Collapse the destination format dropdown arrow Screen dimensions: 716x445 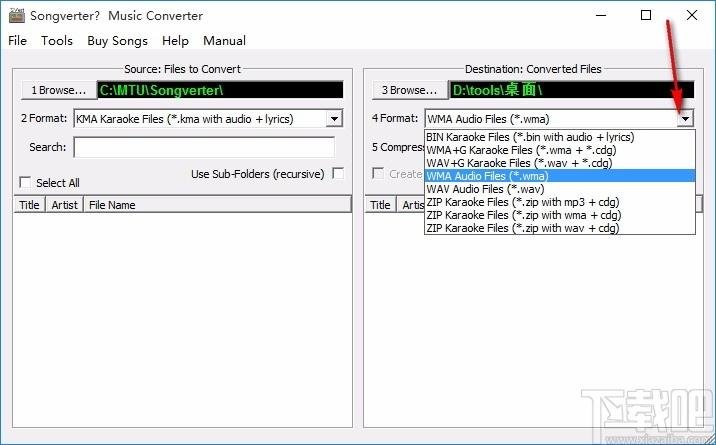tap(685, 119)
